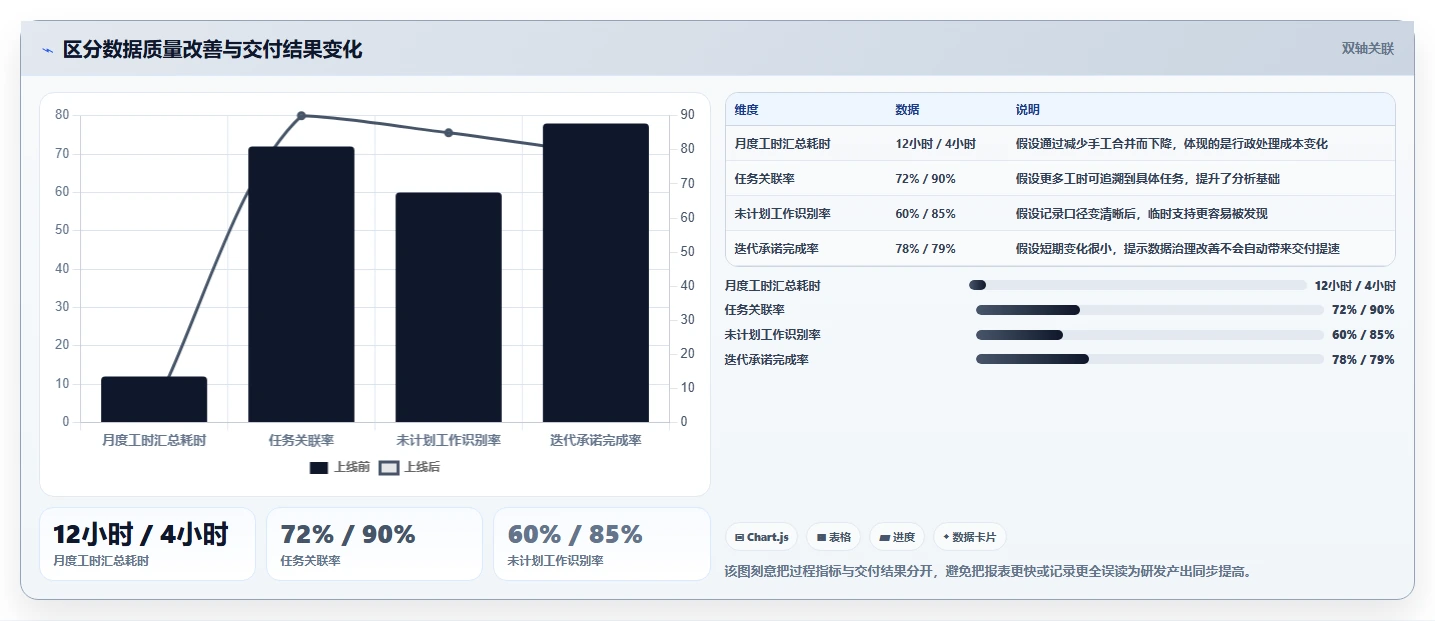Click the spark icon beside the card title
Viewport: 1435px width, 621px height.
pos(47,50)
